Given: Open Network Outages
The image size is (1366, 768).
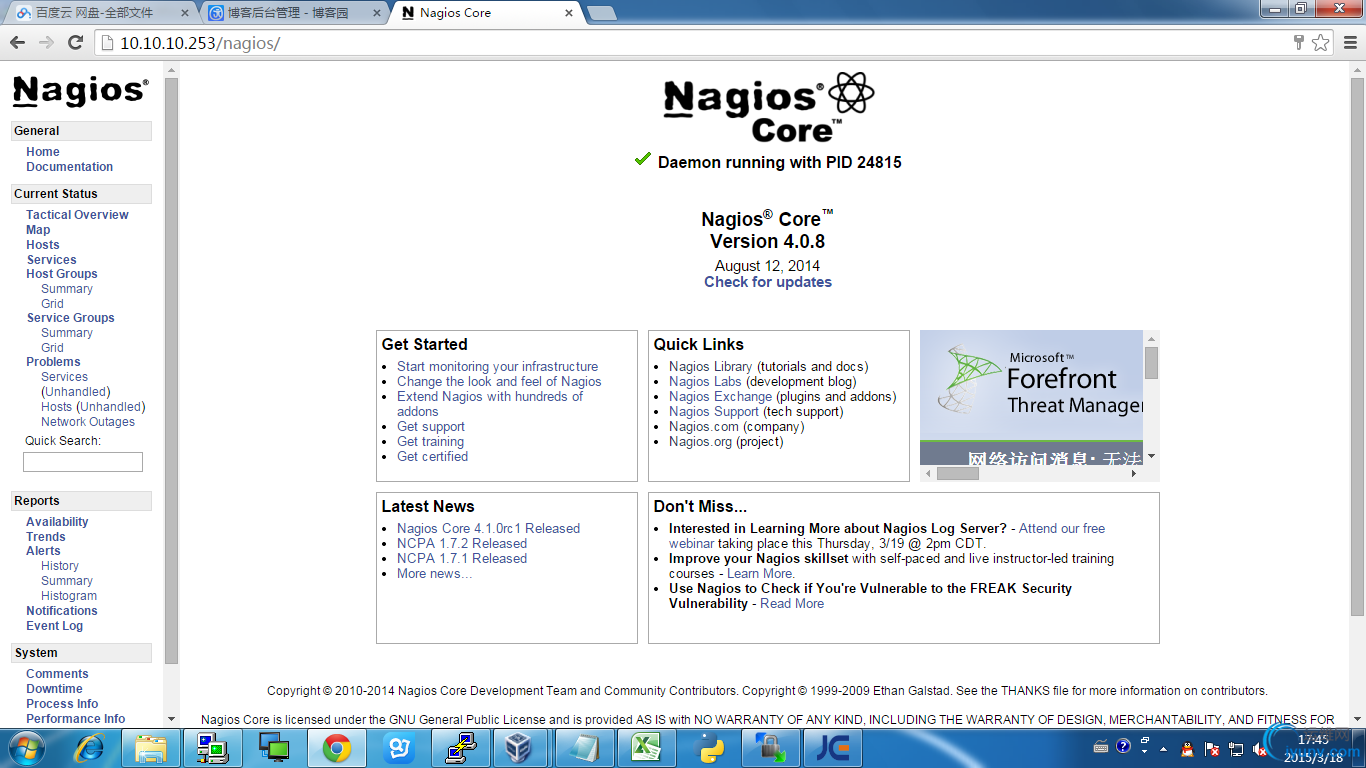Looking at the screenshot, I should [x=88, y=422].
